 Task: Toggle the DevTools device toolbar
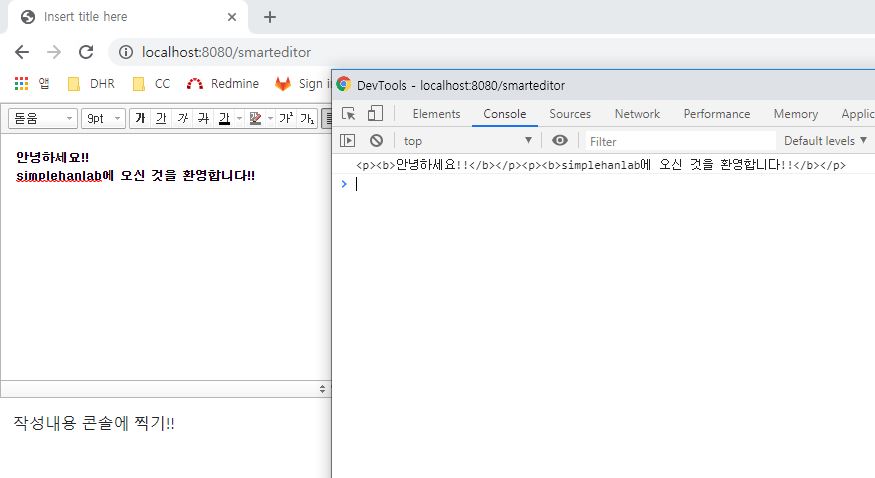[376, 114]
